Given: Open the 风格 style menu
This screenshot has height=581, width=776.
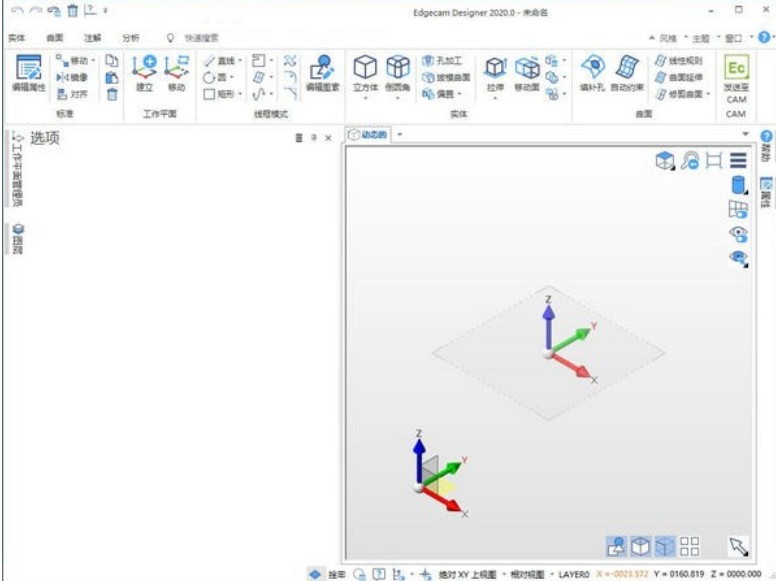Looking at the screenshot, I should (x=668, y=38).
